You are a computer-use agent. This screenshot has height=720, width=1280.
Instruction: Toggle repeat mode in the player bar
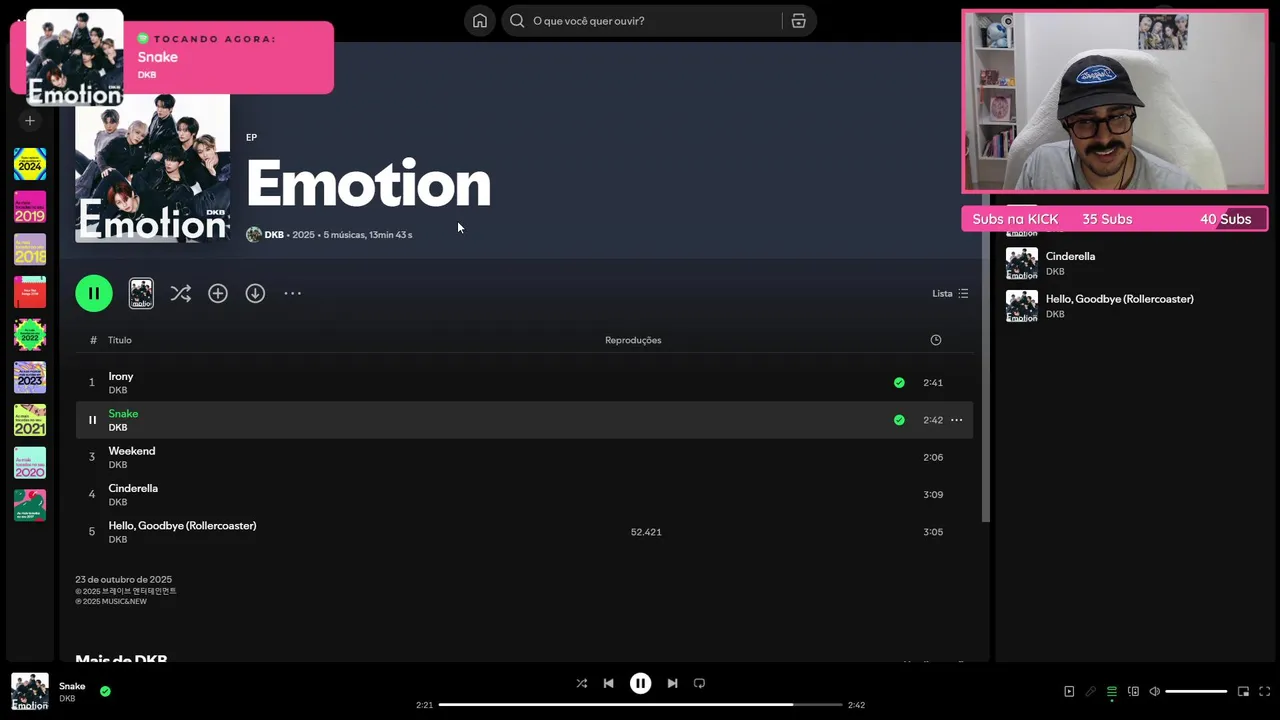coord(699,683)
